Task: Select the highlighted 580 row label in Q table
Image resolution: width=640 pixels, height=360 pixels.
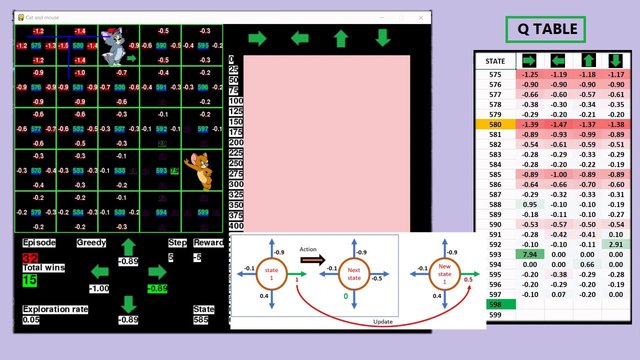Action: [x=495, y=124]
